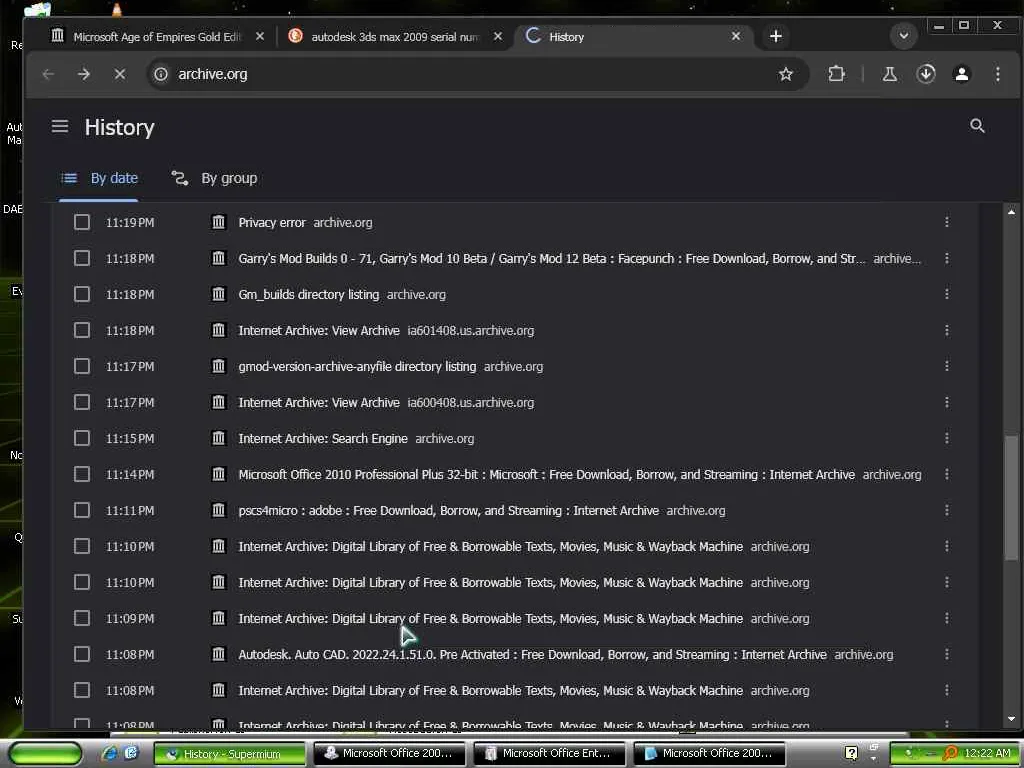The image size is (1024, 768).
Task: Open more actions for Gm_builds directory listing
Action: click(x=946, y=295)
